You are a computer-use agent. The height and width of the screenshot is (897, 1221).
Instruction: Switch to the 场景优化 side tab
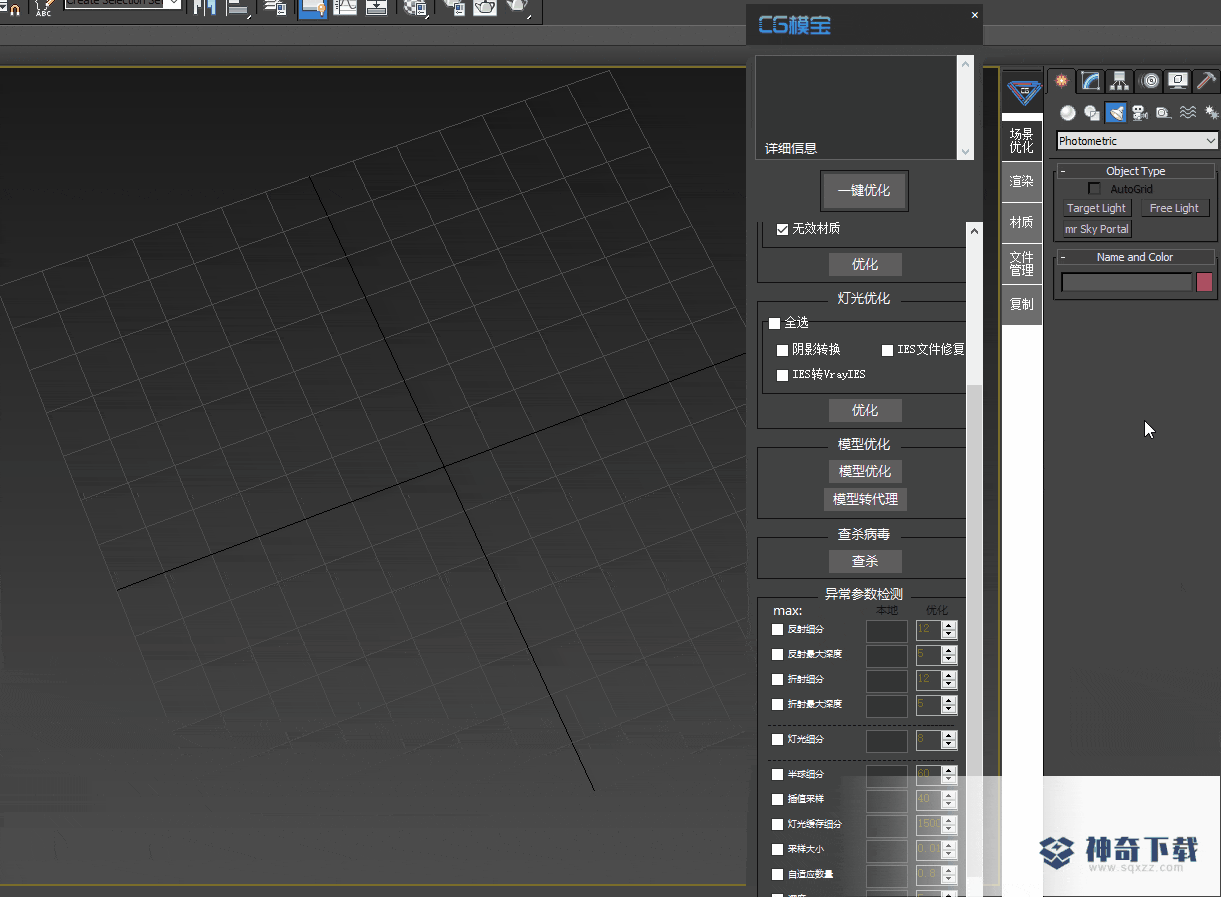(x=1021, y=140)
